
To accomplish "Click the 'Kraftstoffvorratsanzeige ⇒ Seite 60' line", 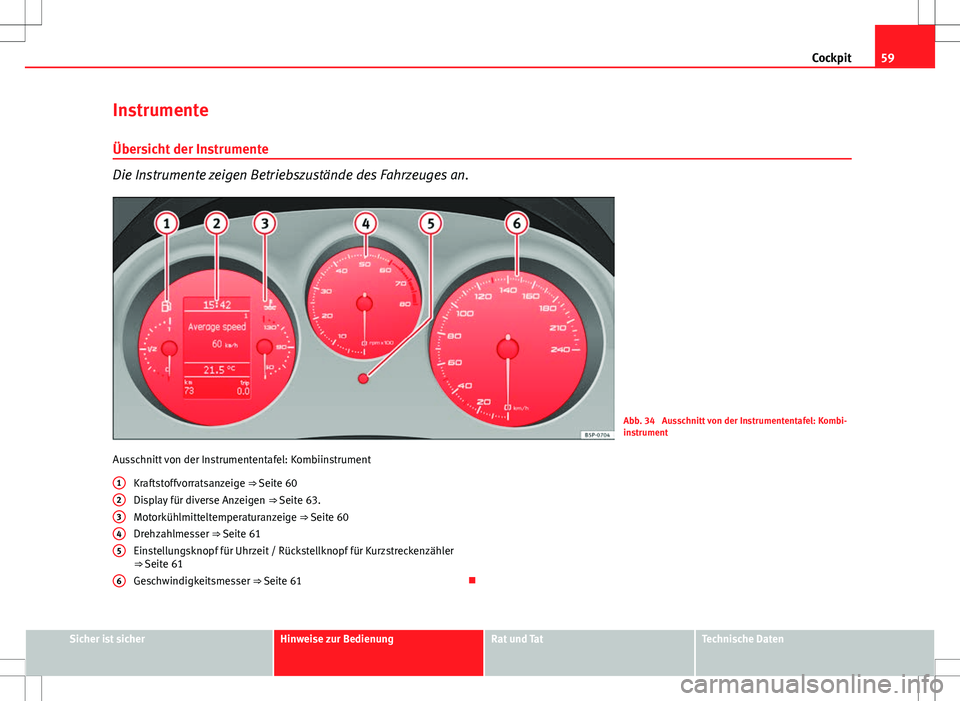I will pos(215,483).
